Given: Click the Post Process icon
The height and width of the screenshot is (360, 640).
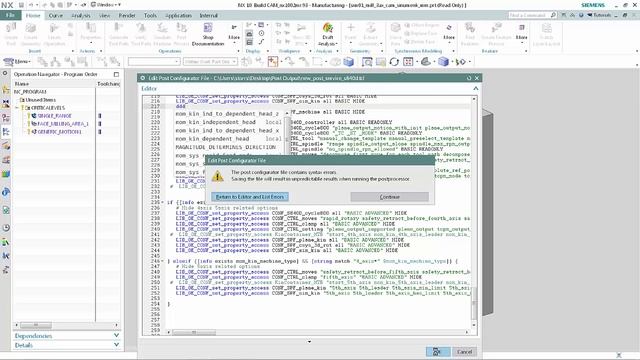Looking at the screenshot, I should 181,34.
